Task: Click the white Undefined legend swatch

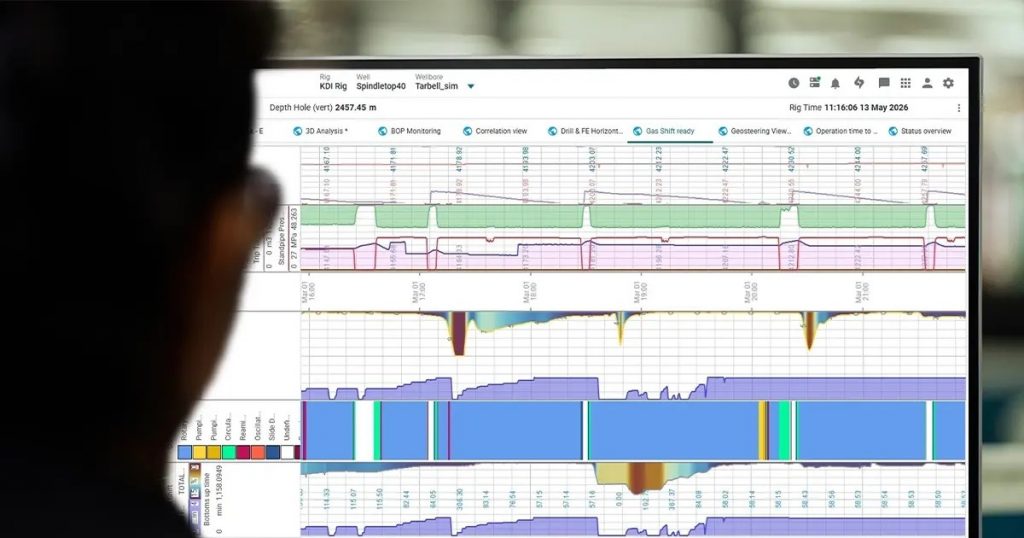Action: pyautogui.click(x=287, y=452)
